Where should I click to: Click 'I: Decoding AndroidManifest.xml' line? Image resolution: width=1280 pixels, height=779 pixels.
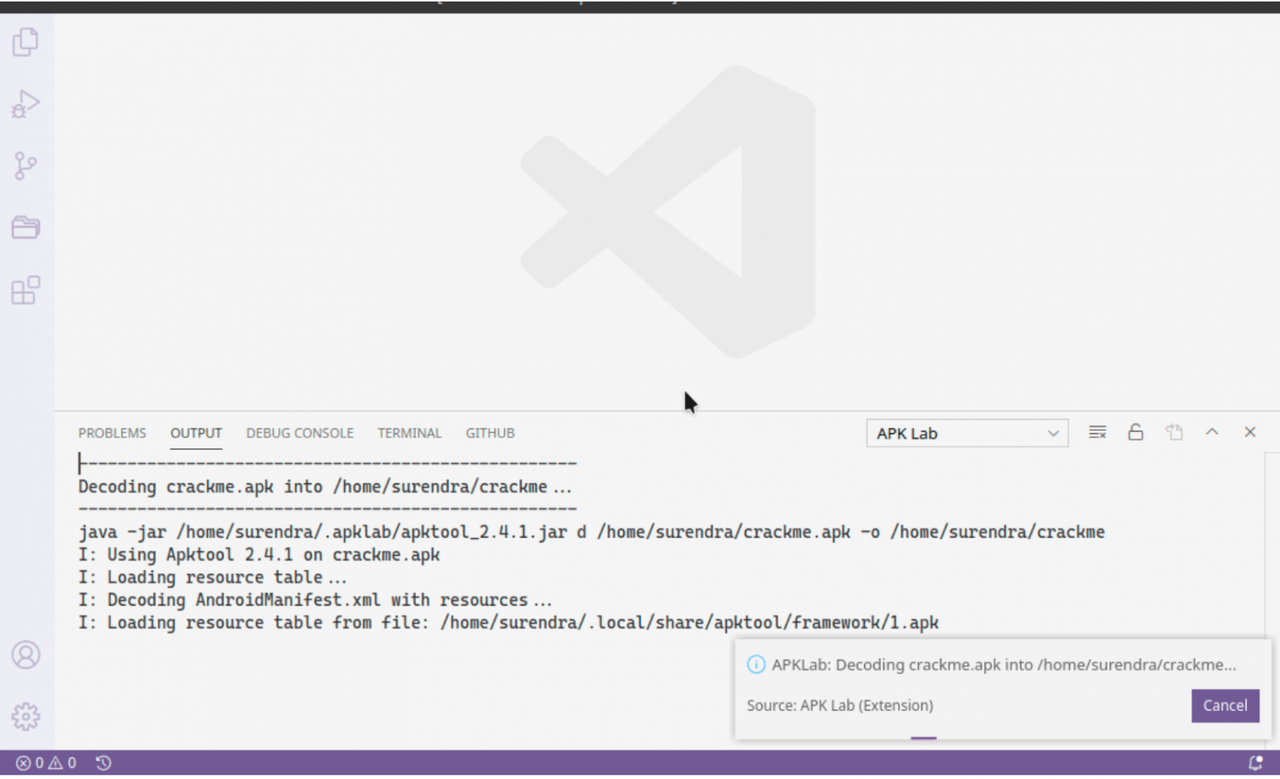click(x=315, y=600)
